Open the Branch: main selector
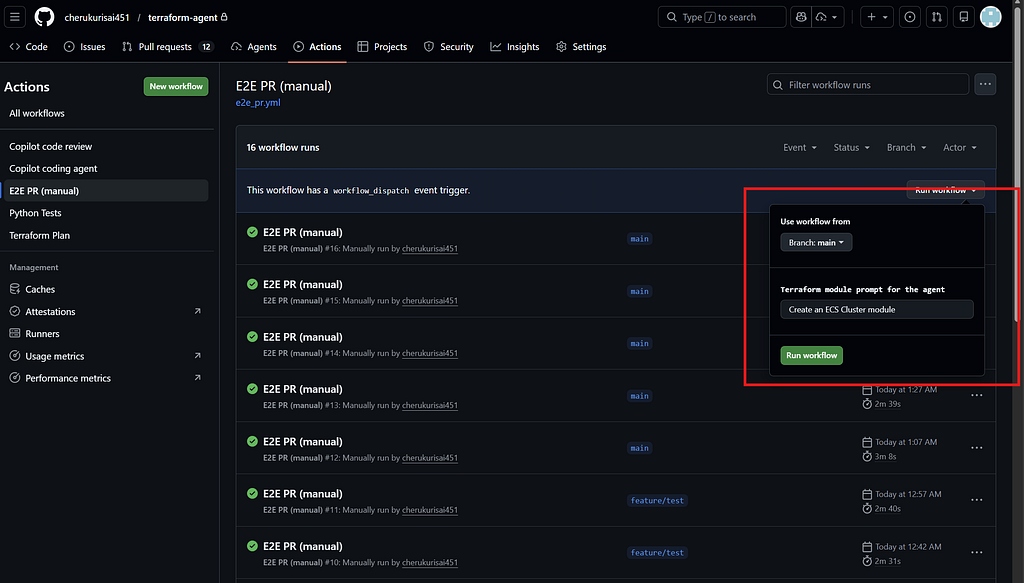The width and height of the screenshot is (1024, 583). click(x=816, y=243)
